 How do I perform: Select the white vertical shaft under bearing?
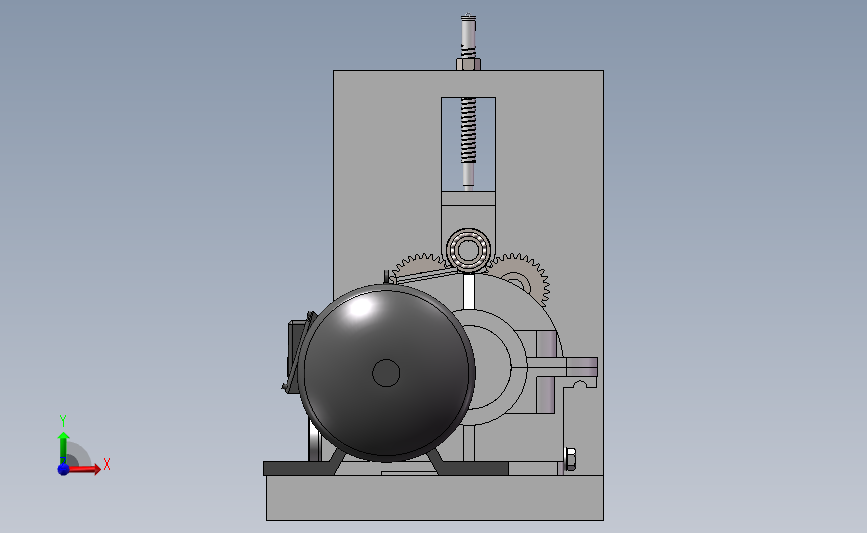coord(469,291)
